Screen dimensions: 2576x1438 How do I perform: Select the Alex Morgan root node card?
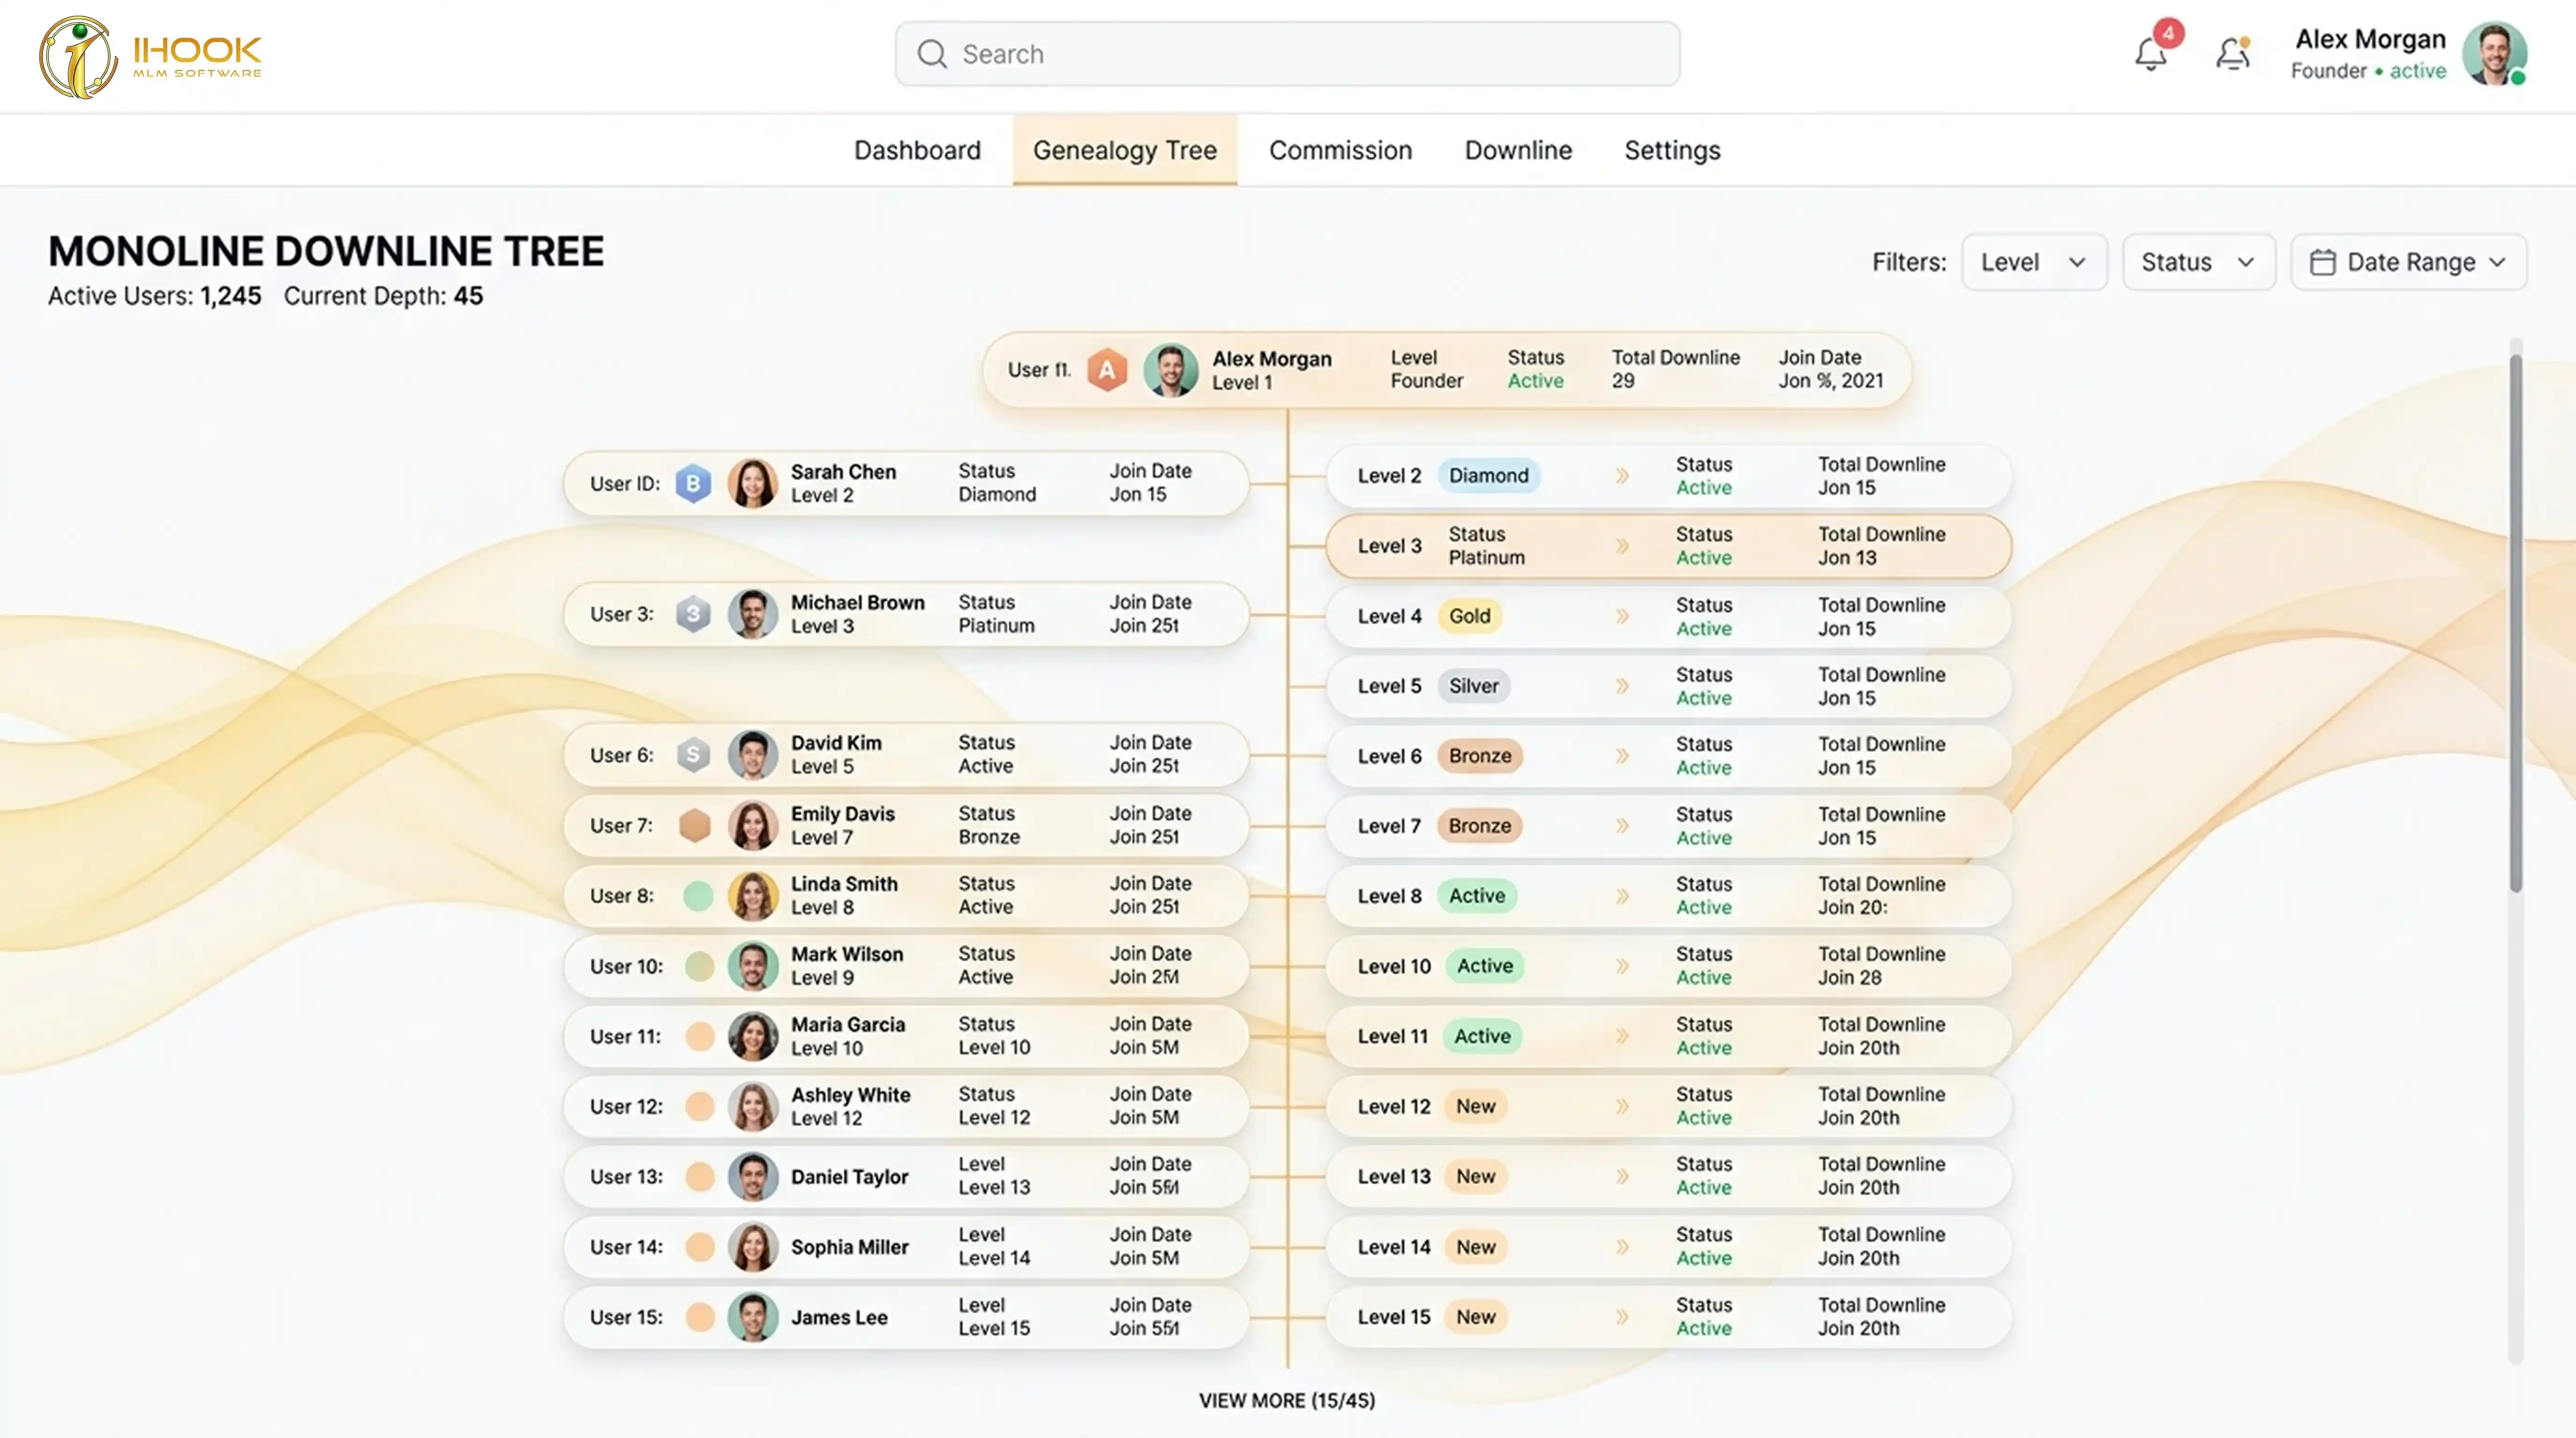coord(1446,370)
